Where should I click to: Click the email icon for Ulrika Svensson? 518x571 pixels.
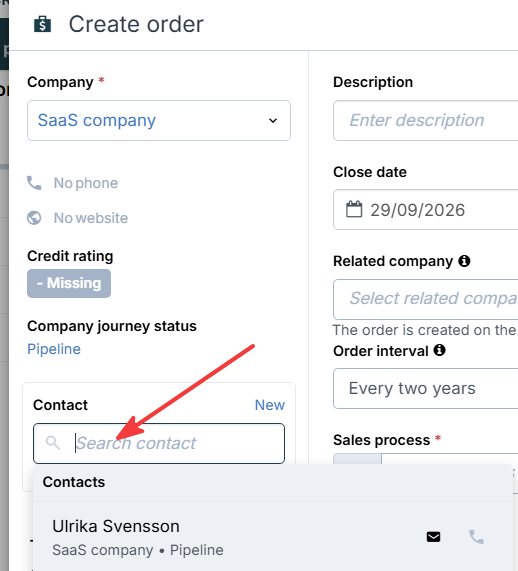tap(433, 537)
